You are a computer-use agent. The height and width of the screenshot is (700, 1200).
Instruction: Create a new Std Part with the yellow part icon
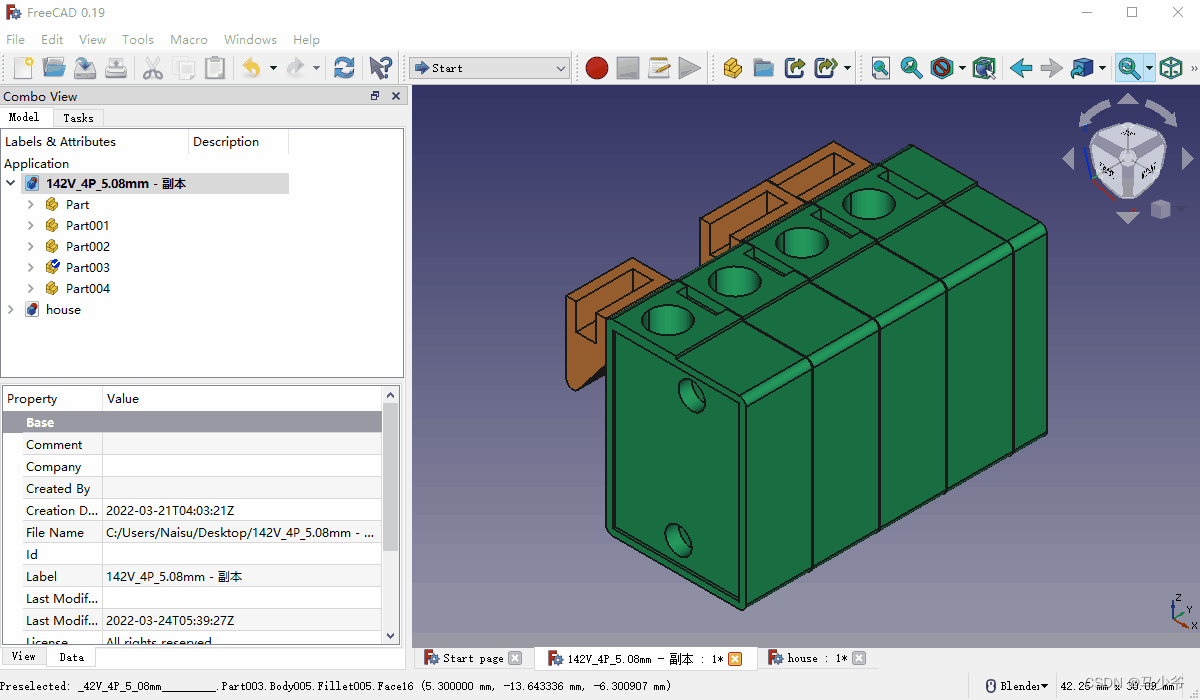732,68
